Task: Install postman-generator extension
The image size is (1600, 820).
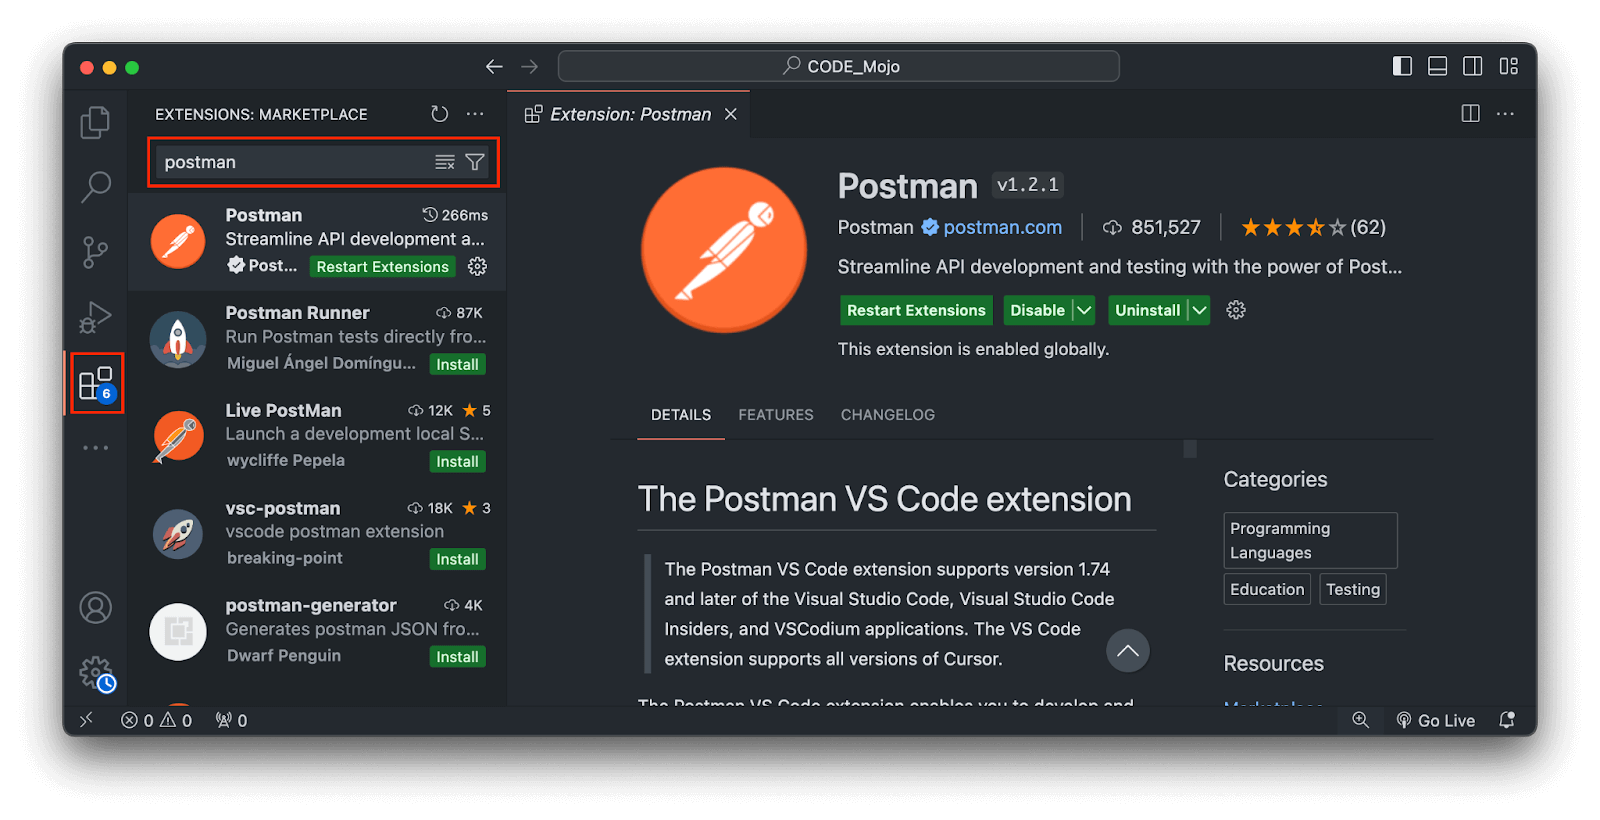Action: click(457, 656)
